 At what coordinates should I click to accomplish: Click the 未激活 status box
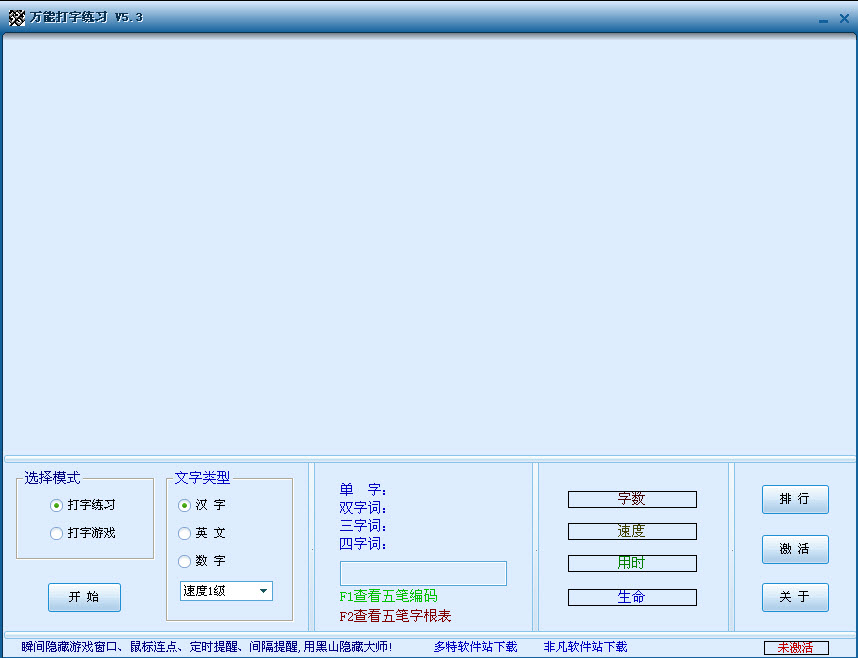pos(796,648)
